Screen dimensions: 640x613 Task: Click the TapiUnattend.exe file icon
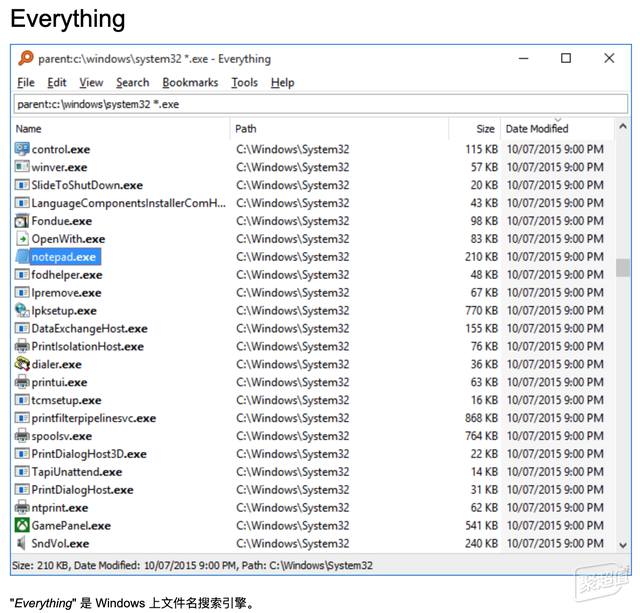click(22, 472)
